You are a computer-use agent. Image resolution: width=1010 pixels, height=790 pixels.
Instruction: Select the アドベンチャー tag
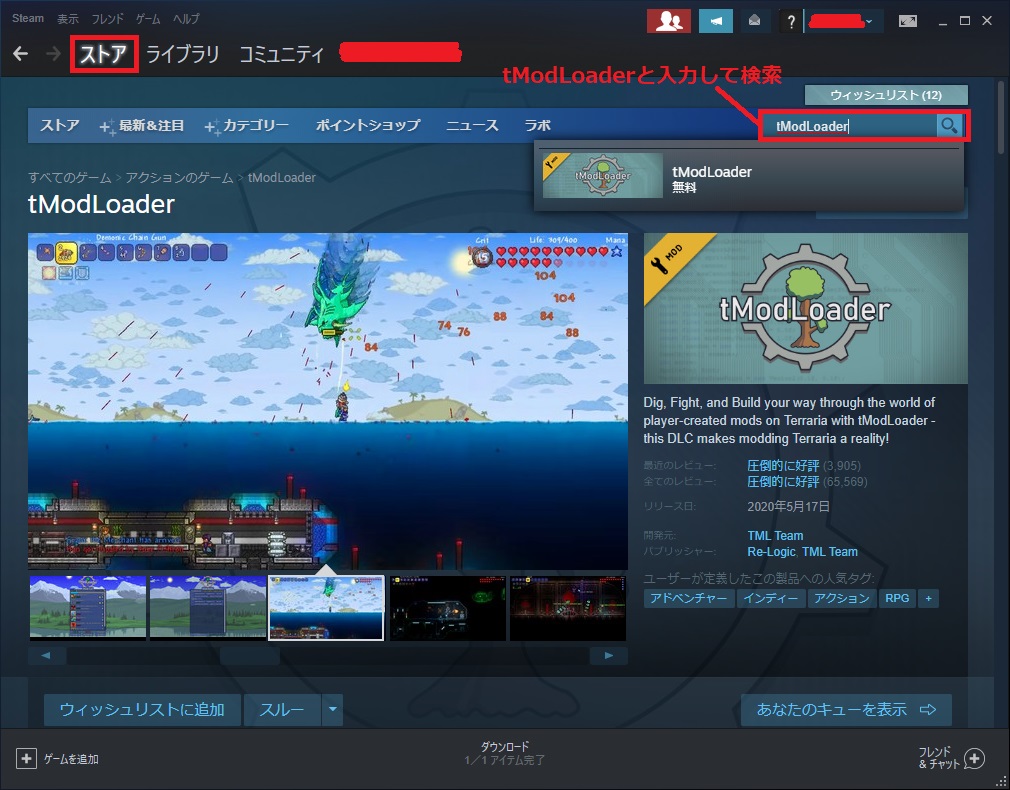click(689, 598)
